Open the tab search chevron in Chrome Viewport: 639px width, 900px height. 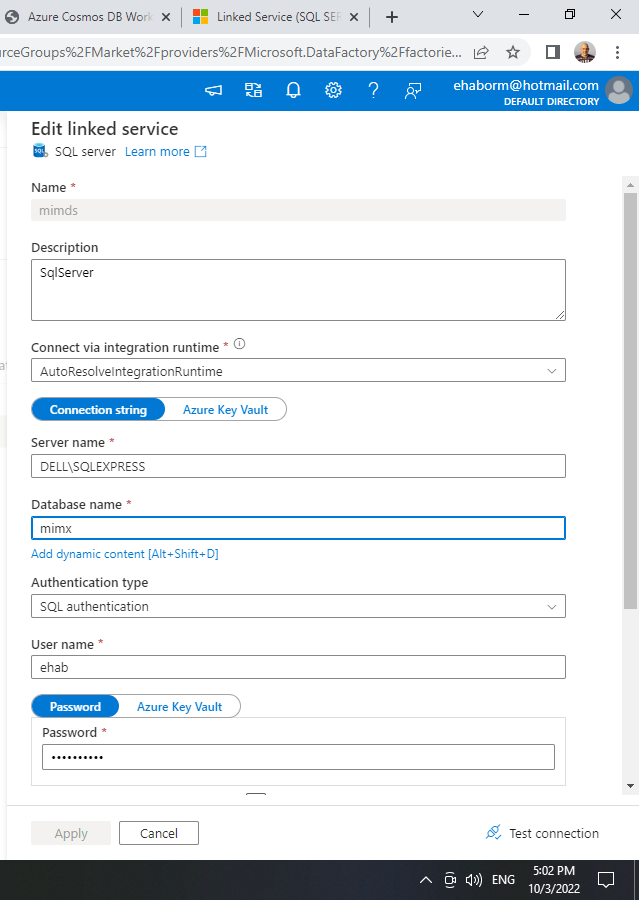coord(478,14)
